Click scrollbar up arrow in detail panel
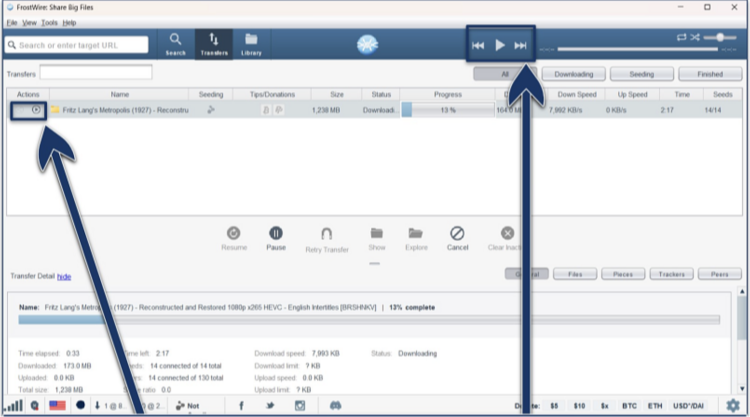Viewport: 750px width, 417px height. coord(742,291)
